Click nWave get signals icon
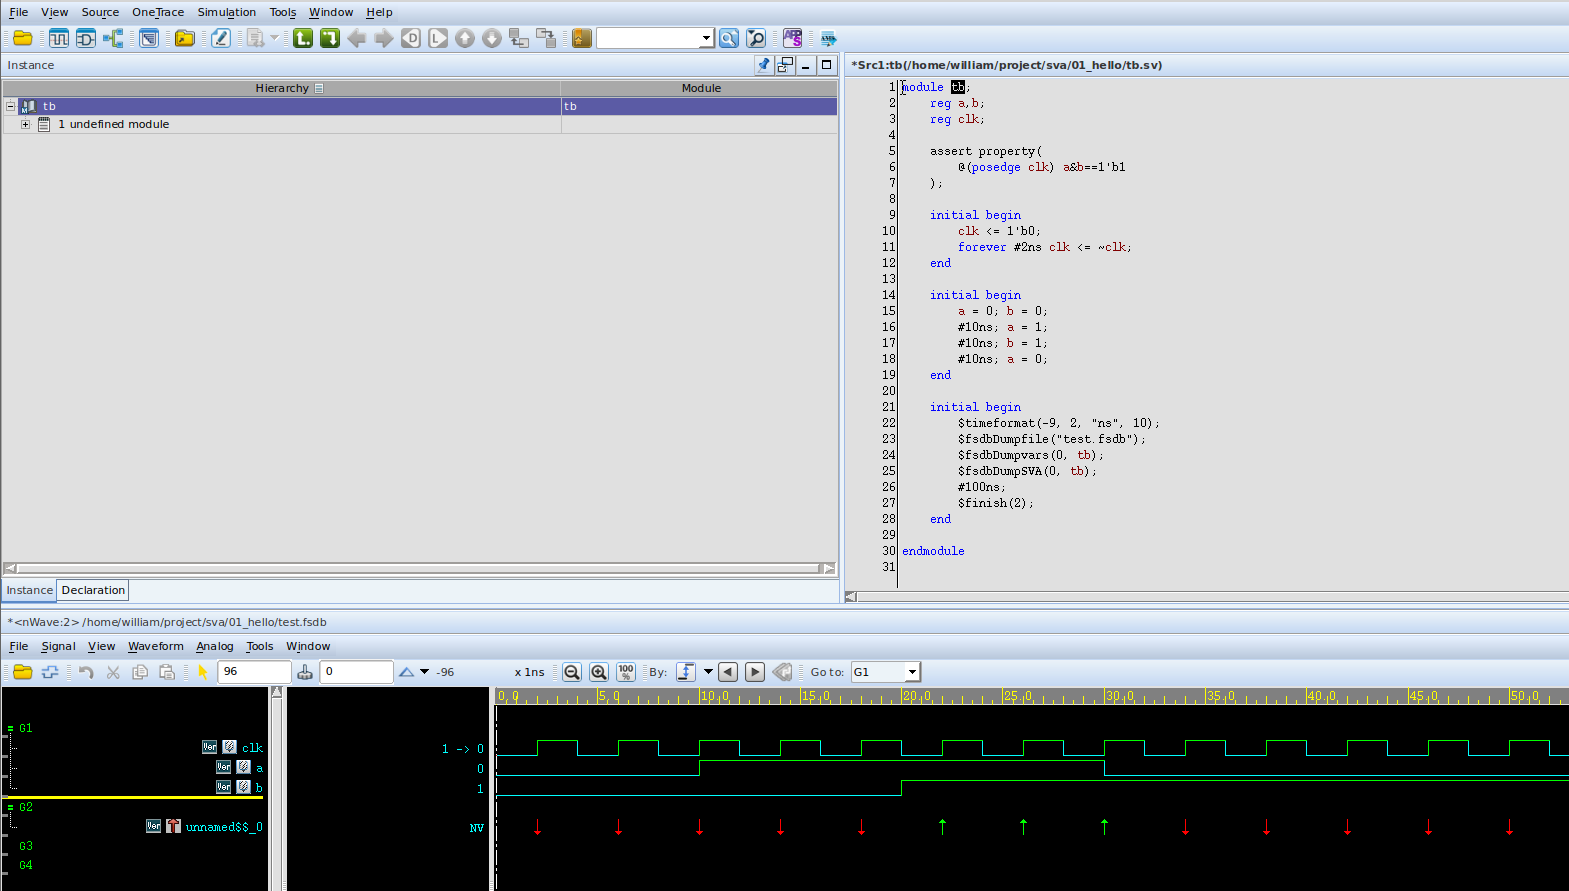Image resolution: width=1569 pixels, height=891 pixels. pyautogui.click(x=50, y=672)
